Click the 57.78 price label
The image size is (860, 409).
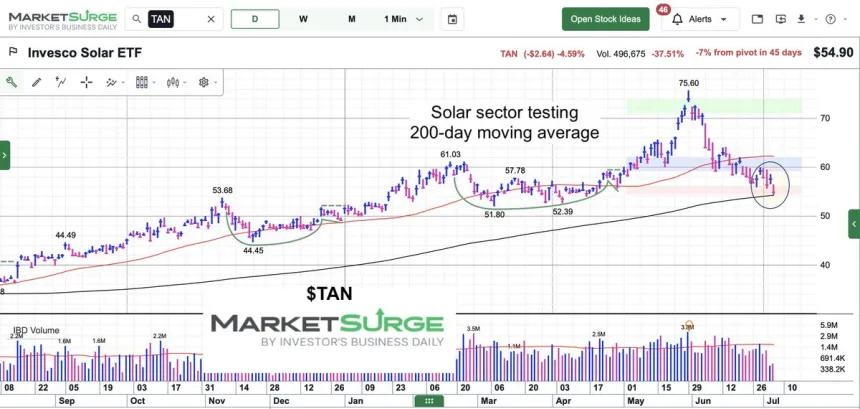516,171
